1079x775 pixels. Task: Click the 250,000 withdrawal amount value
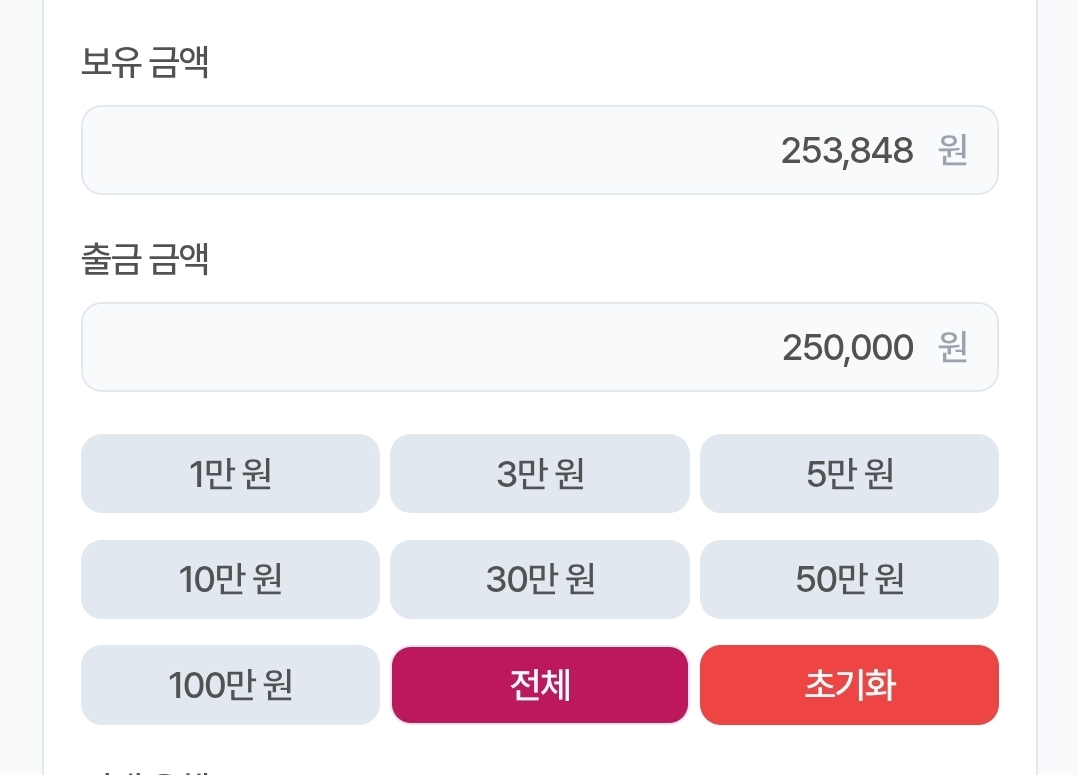[x=847, y=348]
